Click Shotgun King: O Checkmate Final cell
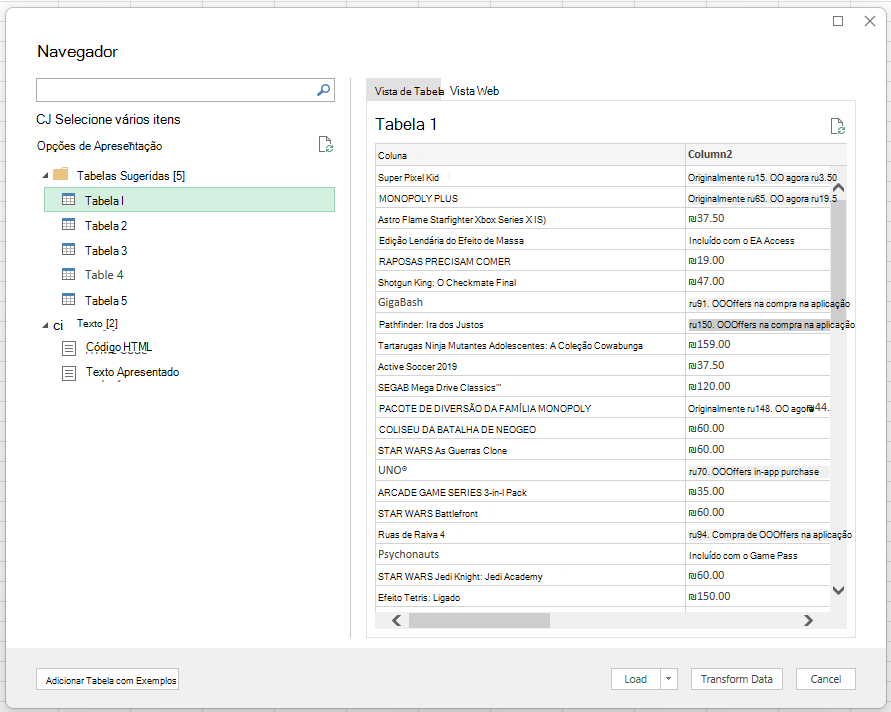Screen dimensions: 891x712 (530, 282)
